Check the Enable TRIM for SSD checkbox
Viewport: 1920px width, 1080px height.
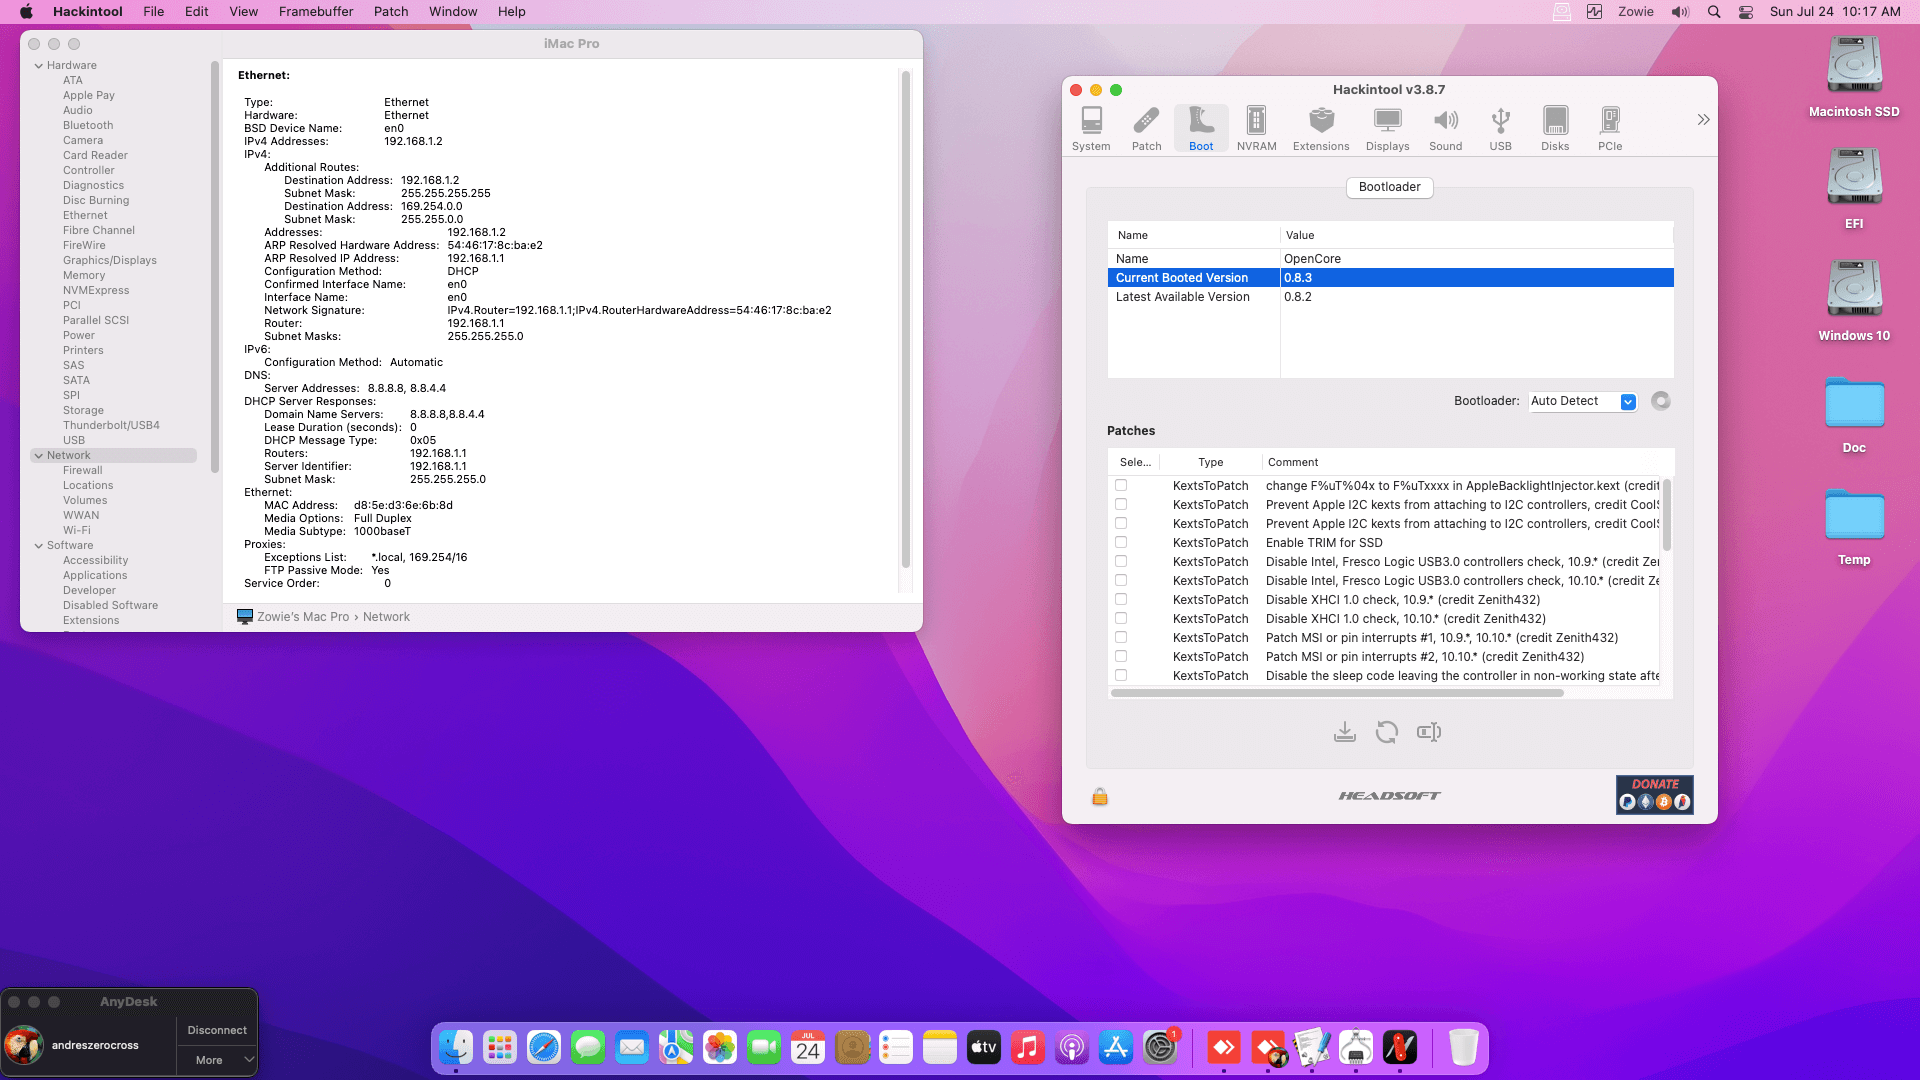click(1121, 542)
